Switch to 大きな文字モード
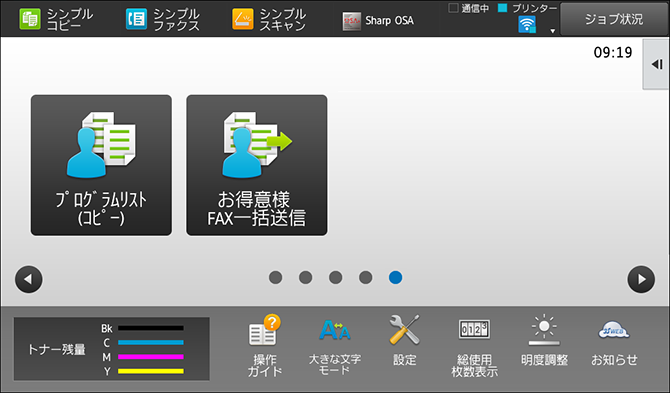 (335, 346)
